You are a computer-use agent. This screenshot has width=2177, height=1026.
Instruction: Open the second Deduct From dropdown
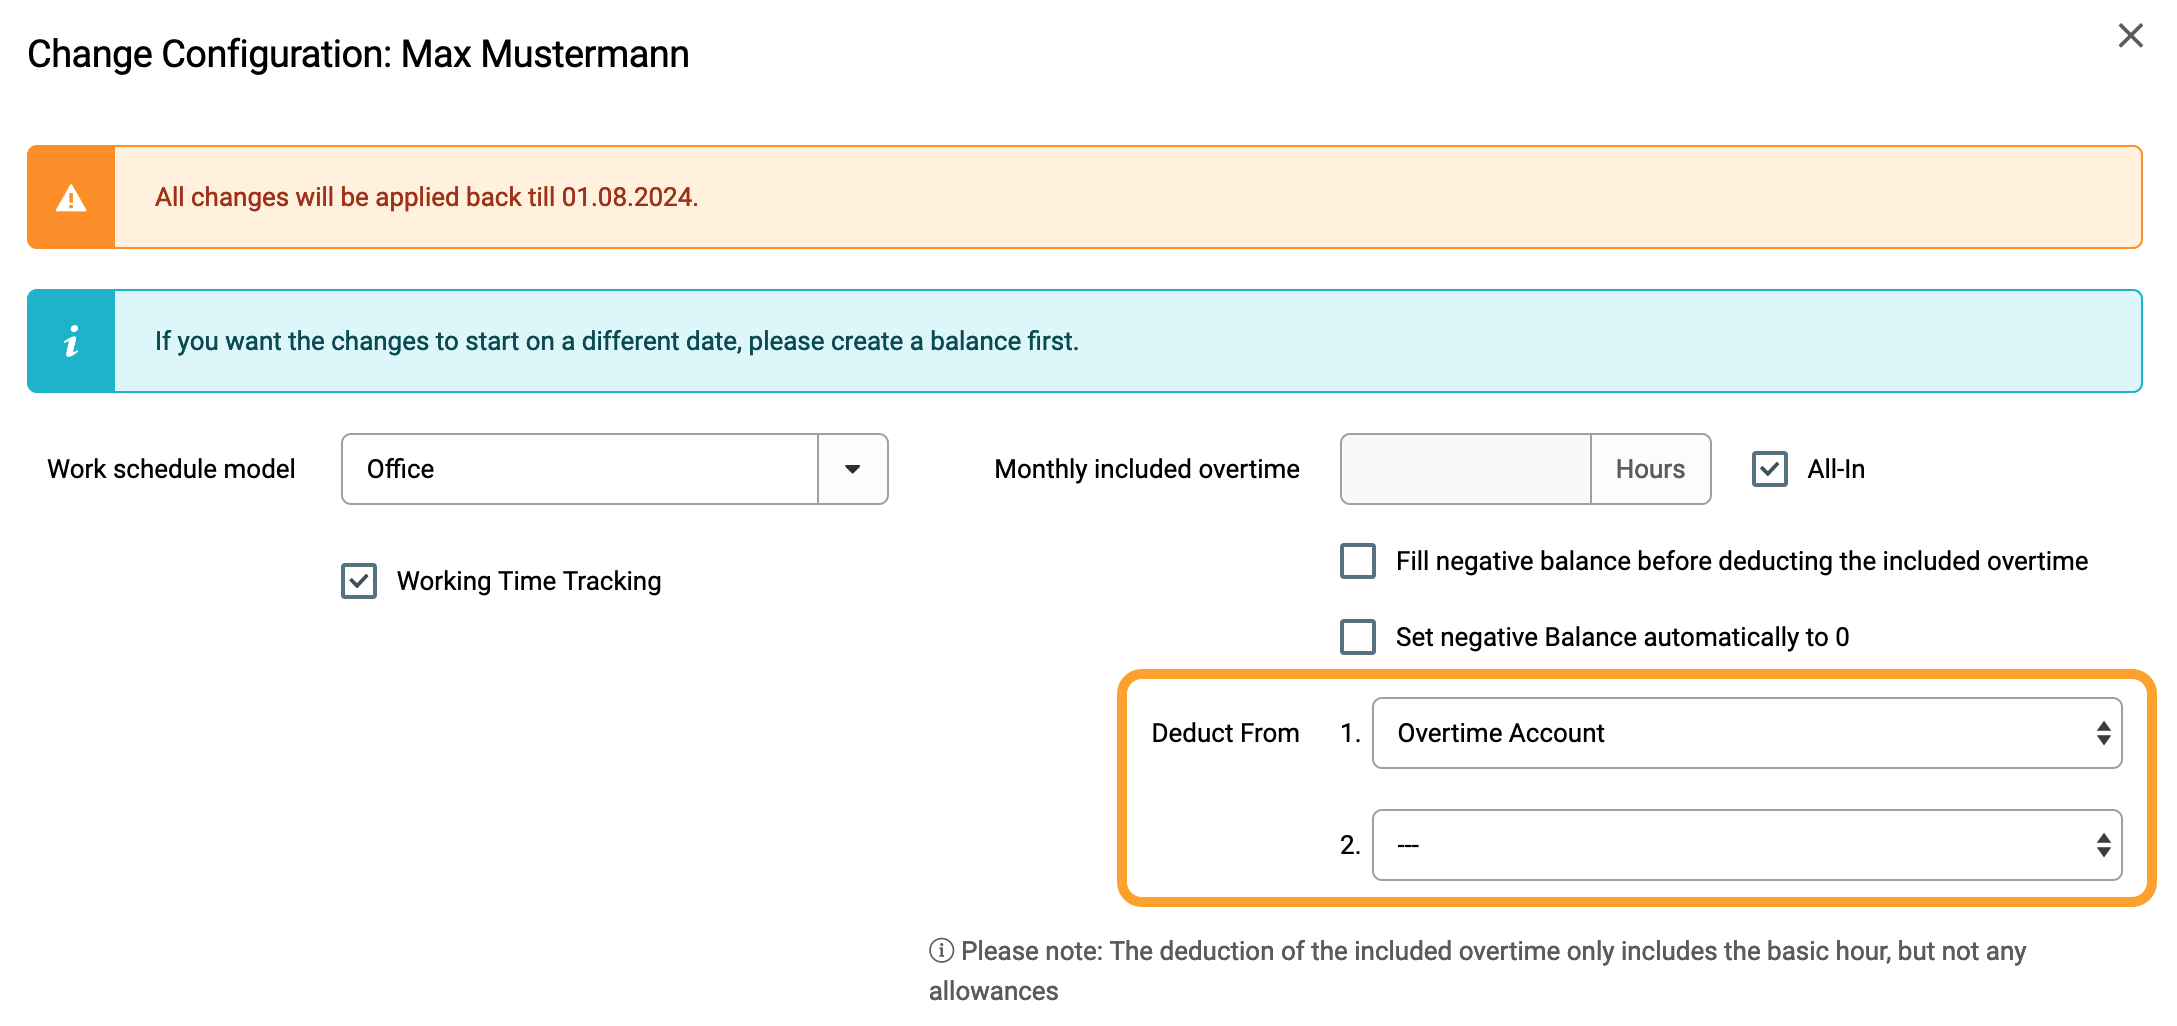[1747, 845]
